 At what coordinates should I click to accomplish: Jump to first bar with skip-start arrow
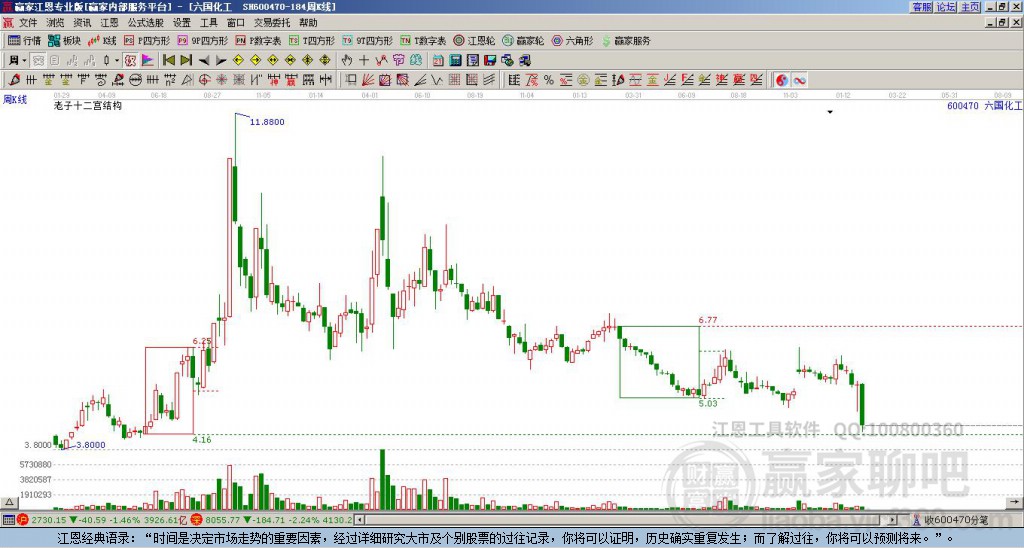(x=168, y=61)
